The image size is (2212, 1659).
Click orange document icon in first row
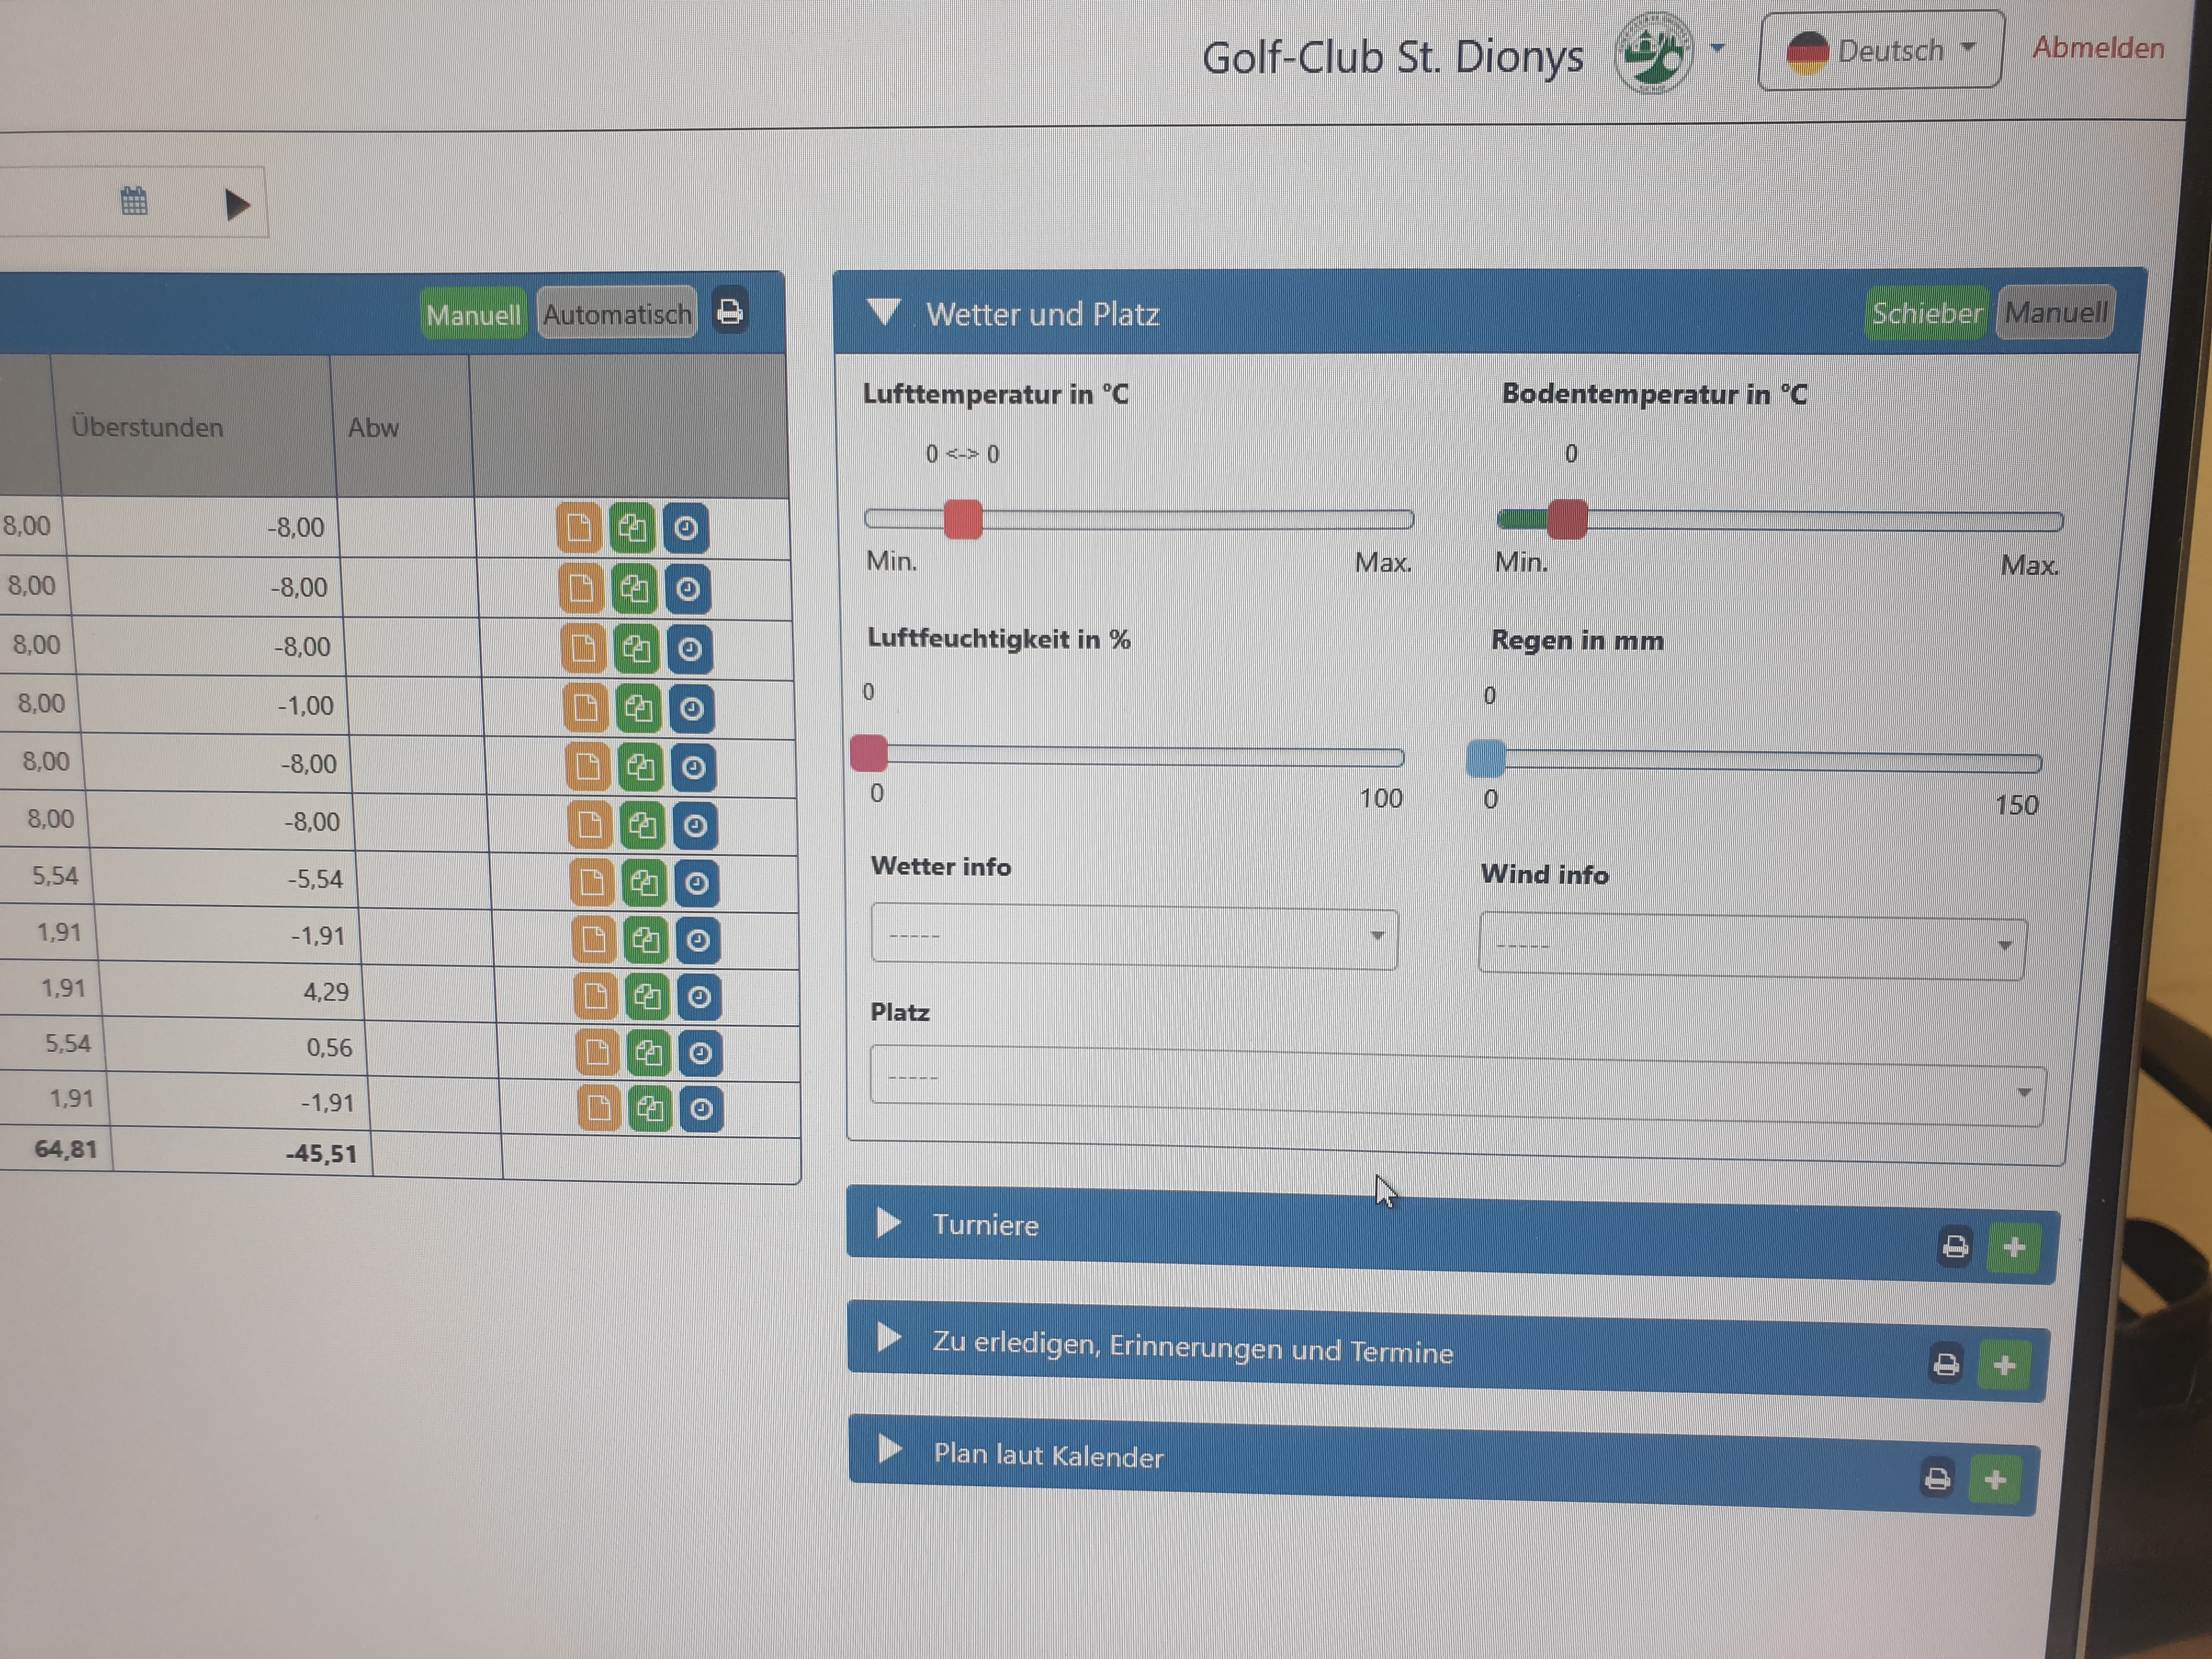(x=579, y=528)
